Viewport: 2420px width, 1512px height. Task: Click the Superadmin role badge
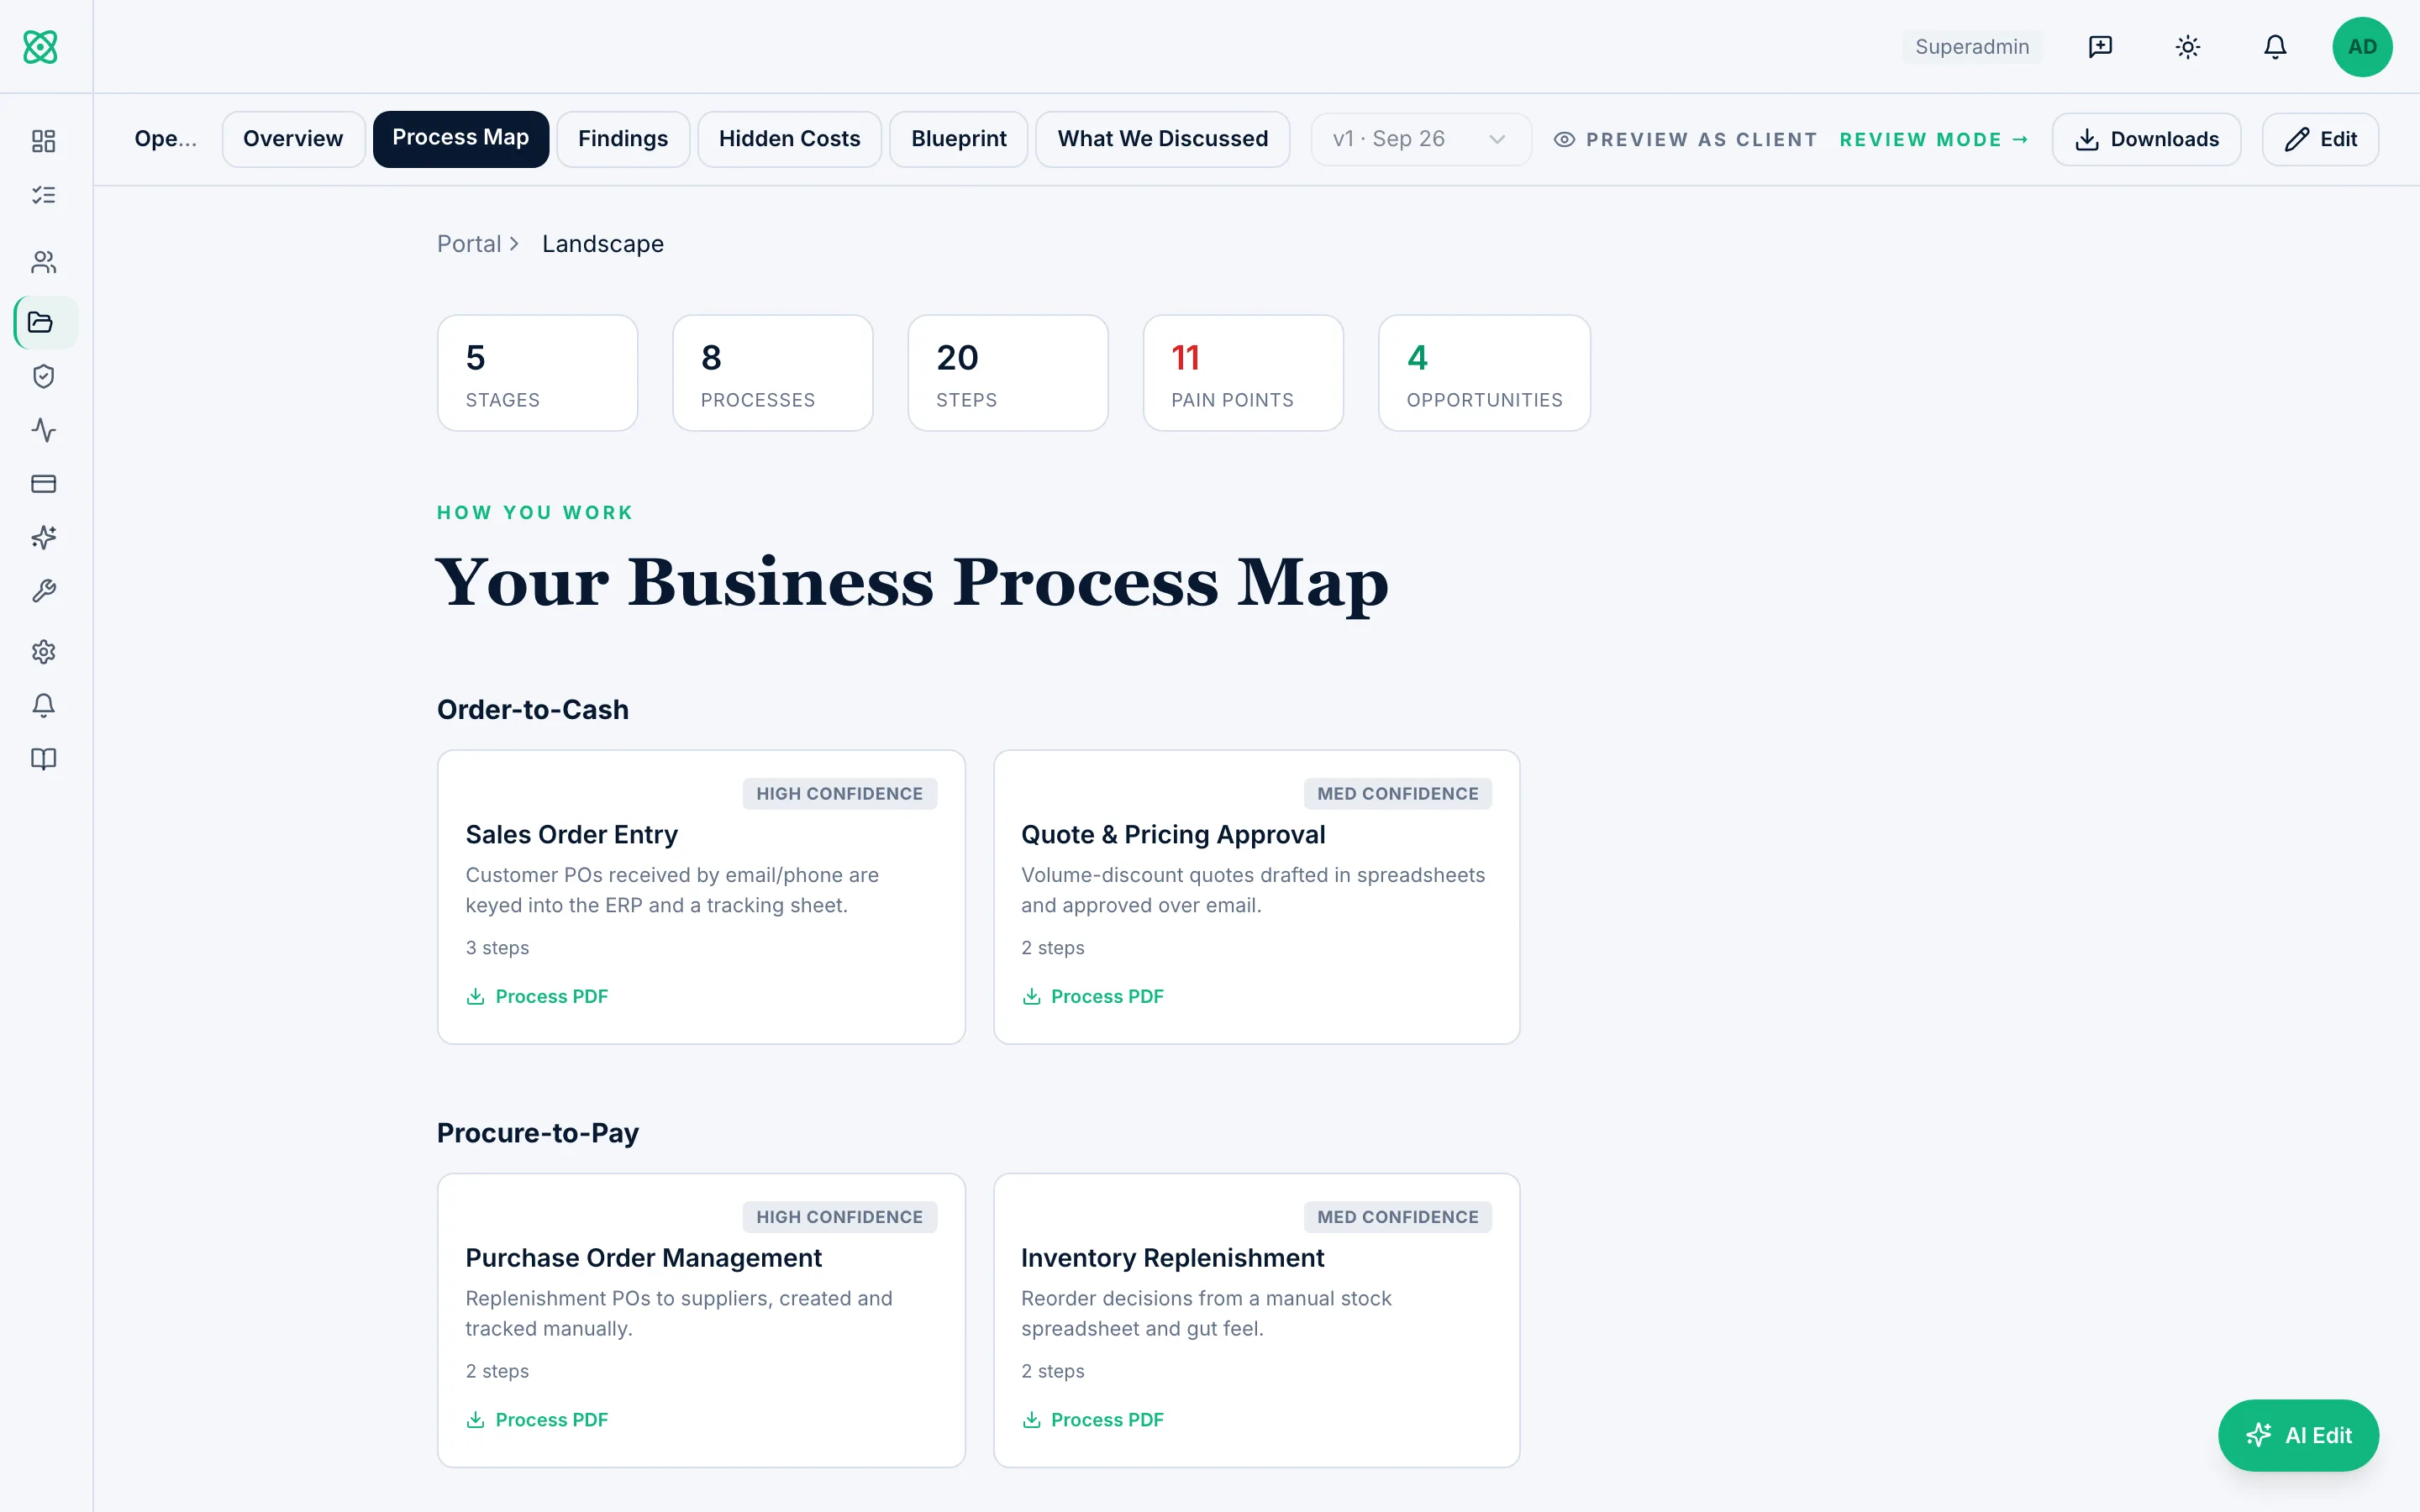point(1972,47)
